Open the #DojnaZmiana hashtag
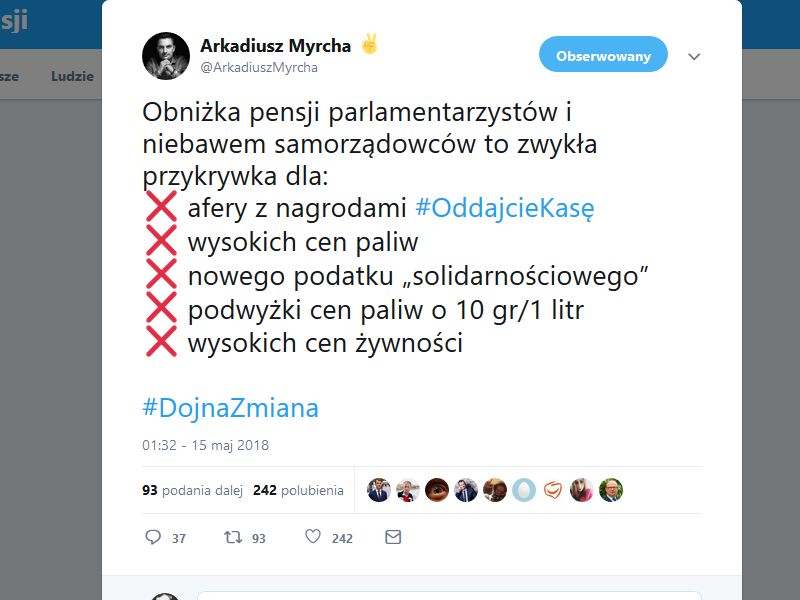Image resolution: width=800 pixels, height=600 pixels. coord(231,408)
